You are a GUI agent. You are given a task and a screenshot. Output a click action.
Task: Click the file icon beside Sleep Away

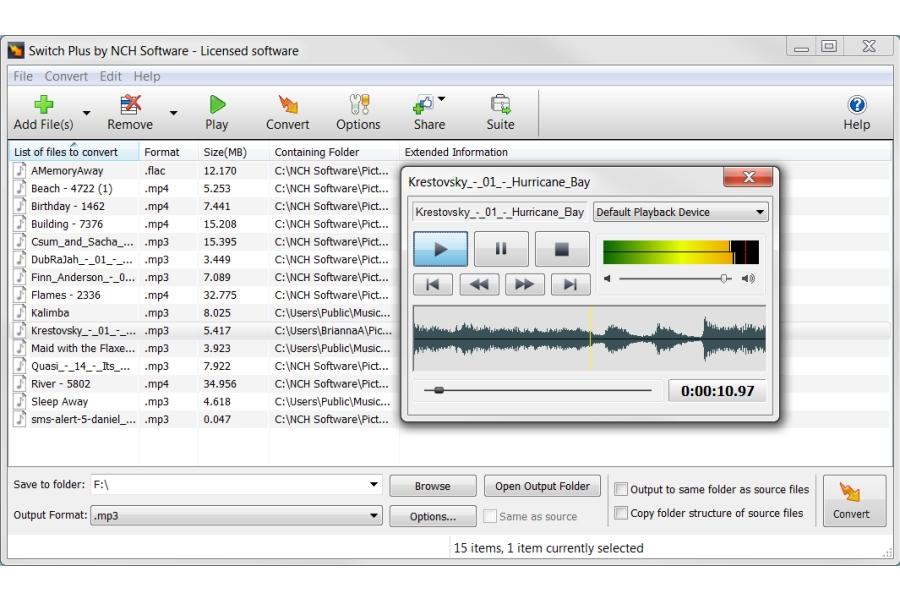coord(20,401)
